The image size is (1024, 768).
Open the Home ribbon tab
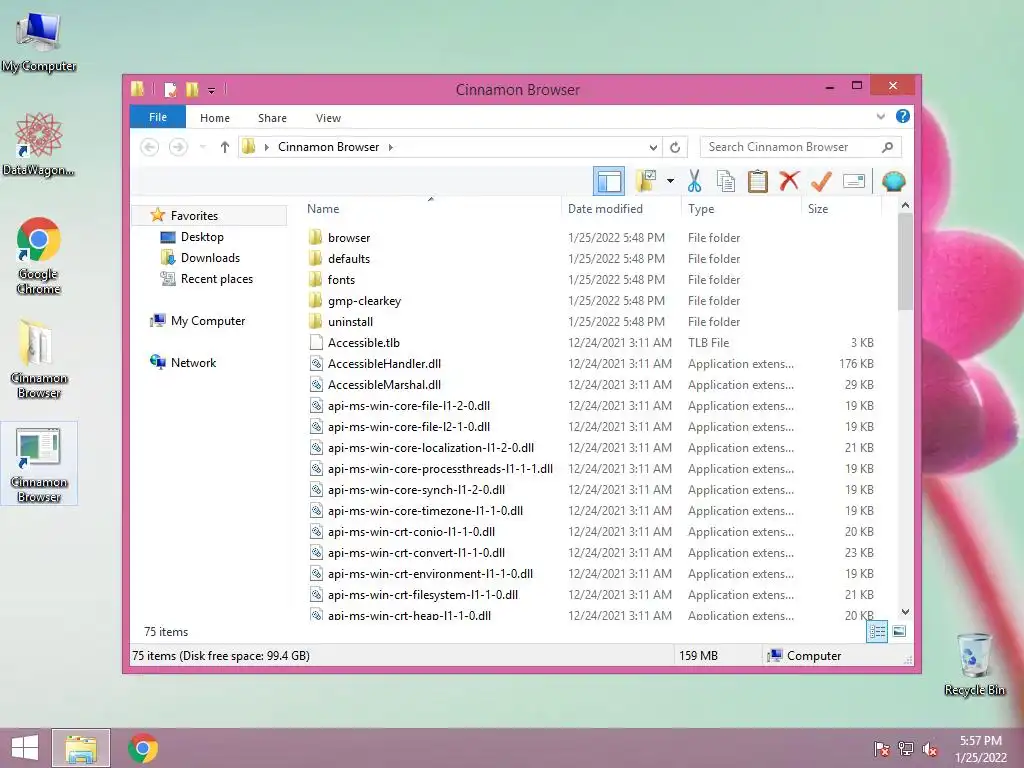click(x=215, y=118)
